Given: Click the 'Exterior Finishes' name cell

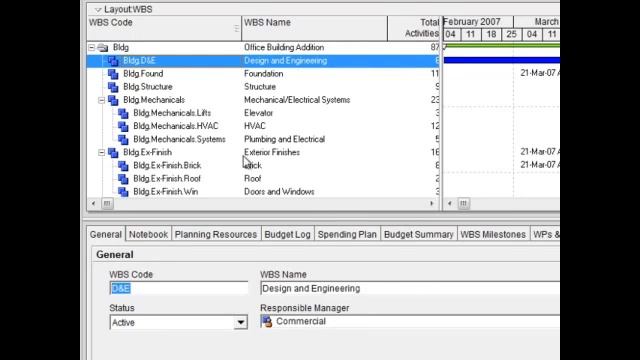Looking at the screenshot, I should 272,152.
